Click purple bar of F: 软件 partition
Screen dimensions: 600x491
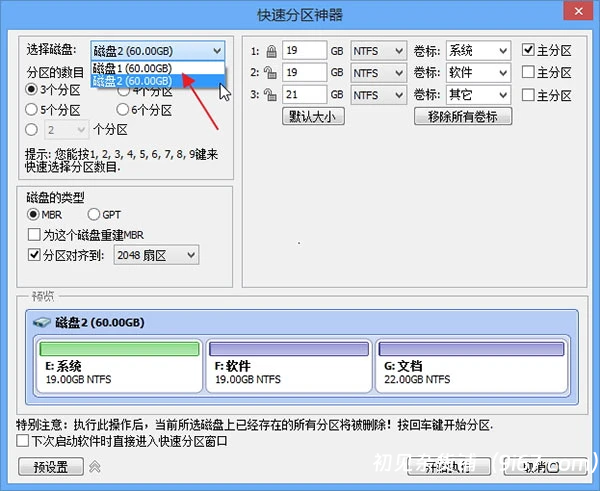[x=289, y=349]
